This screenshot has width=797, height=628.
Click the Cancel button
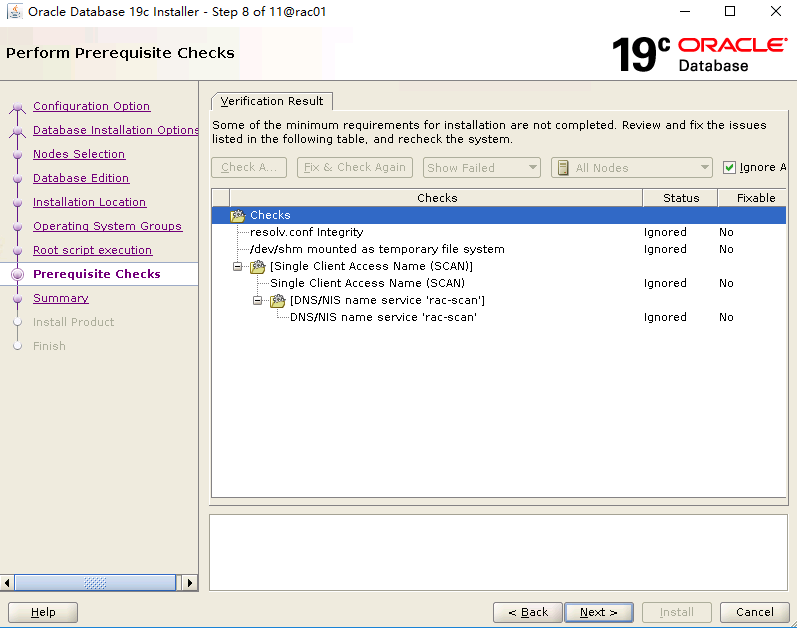pyautogui.click(x=754, y=612)
